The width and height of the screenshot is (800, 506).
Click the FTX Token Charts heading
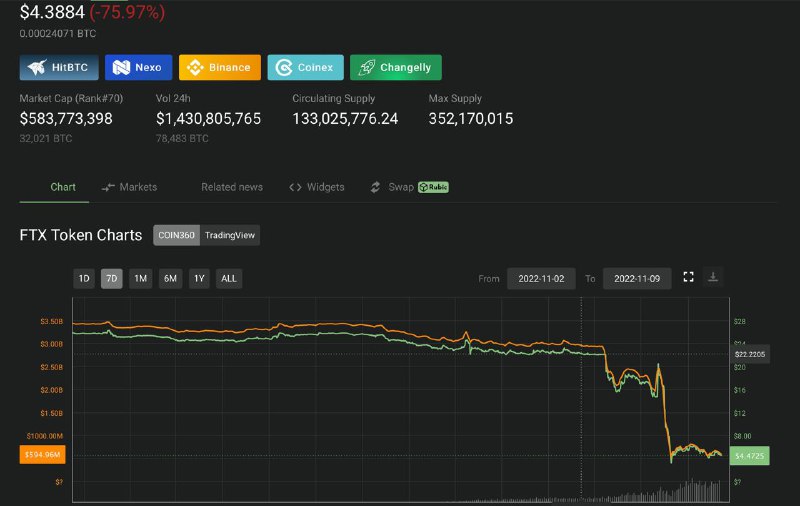pyautogui.click(x=81, y=235)
